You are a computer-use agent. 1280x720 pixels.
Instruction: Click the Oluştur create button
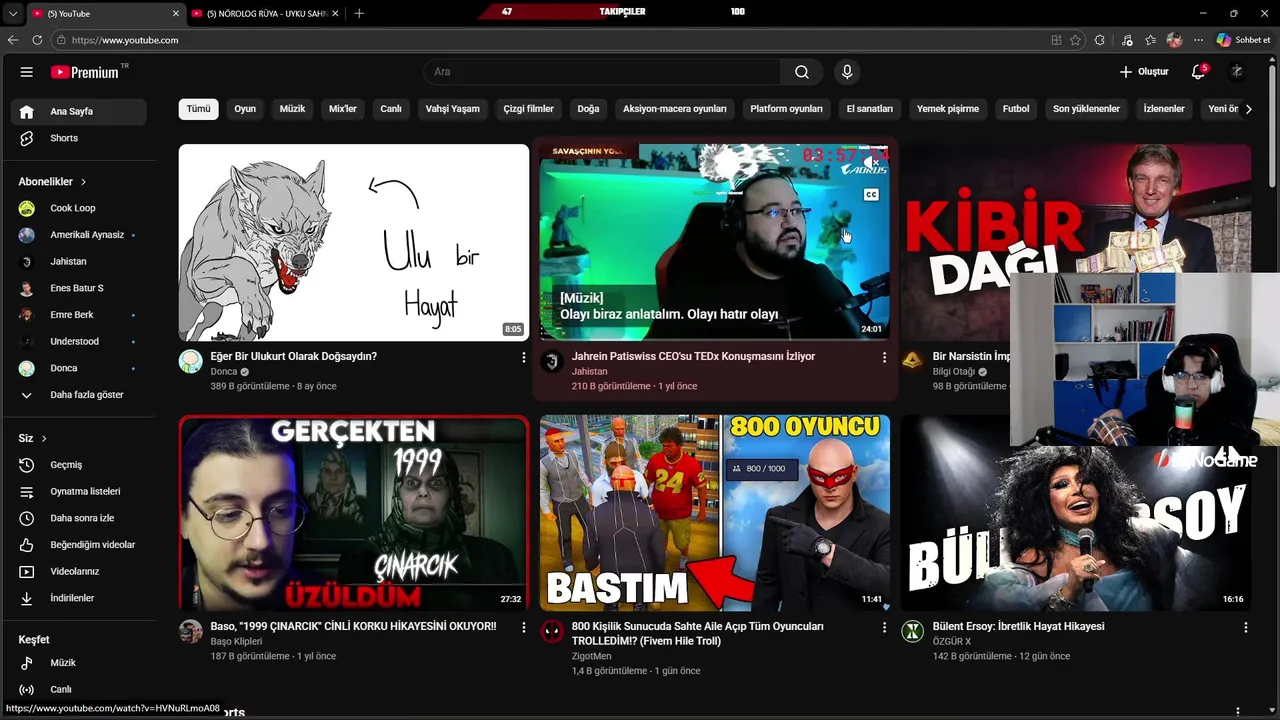(1144, 72)
